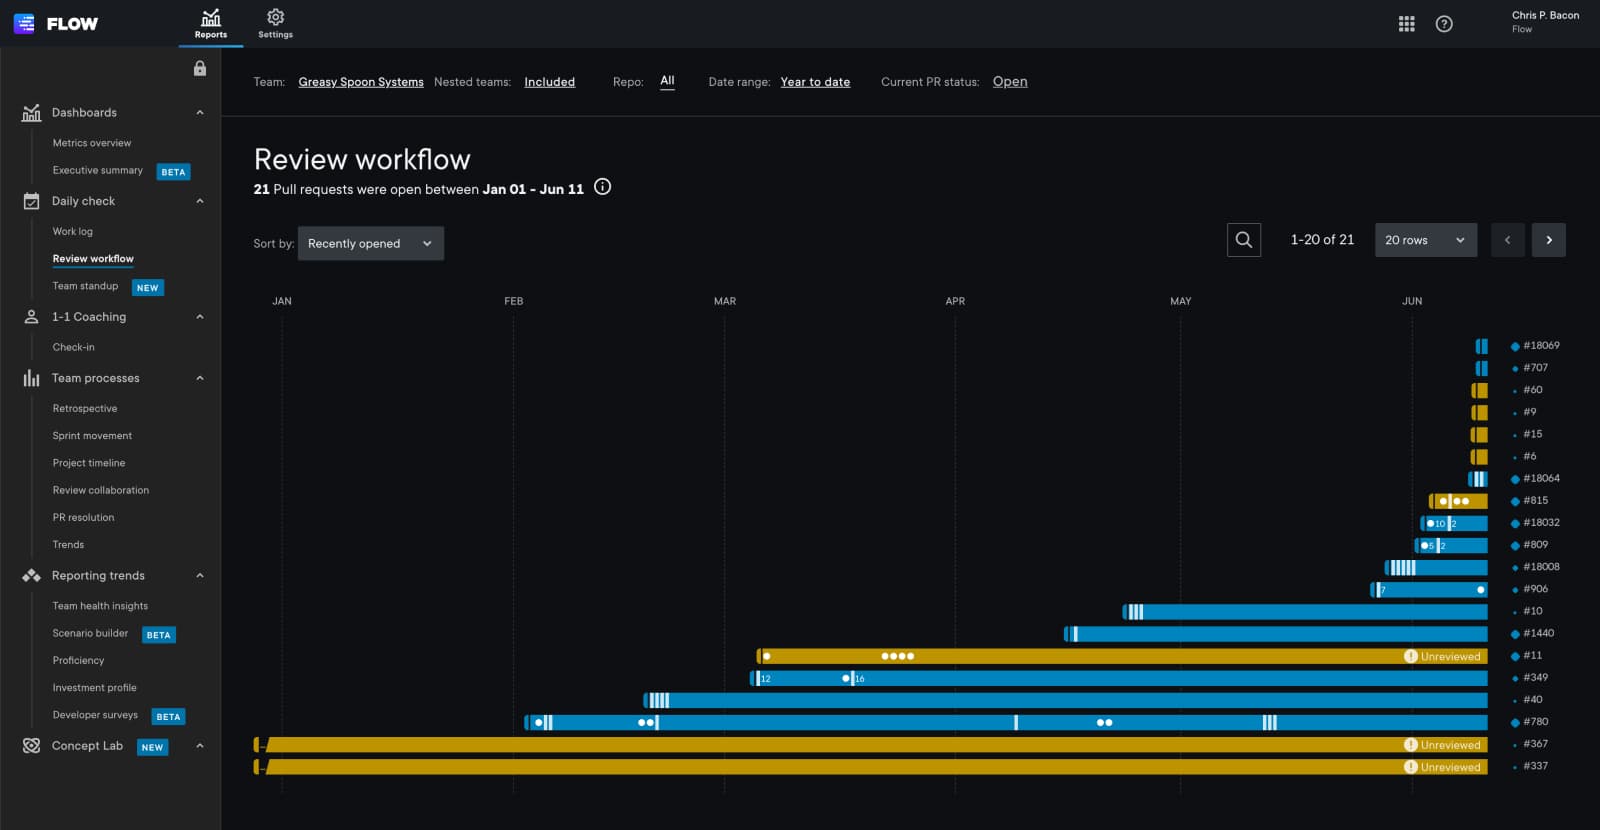Open Review collaboration report
The height and width of the screenshot is (830, 1600).
tap(101, 490)
